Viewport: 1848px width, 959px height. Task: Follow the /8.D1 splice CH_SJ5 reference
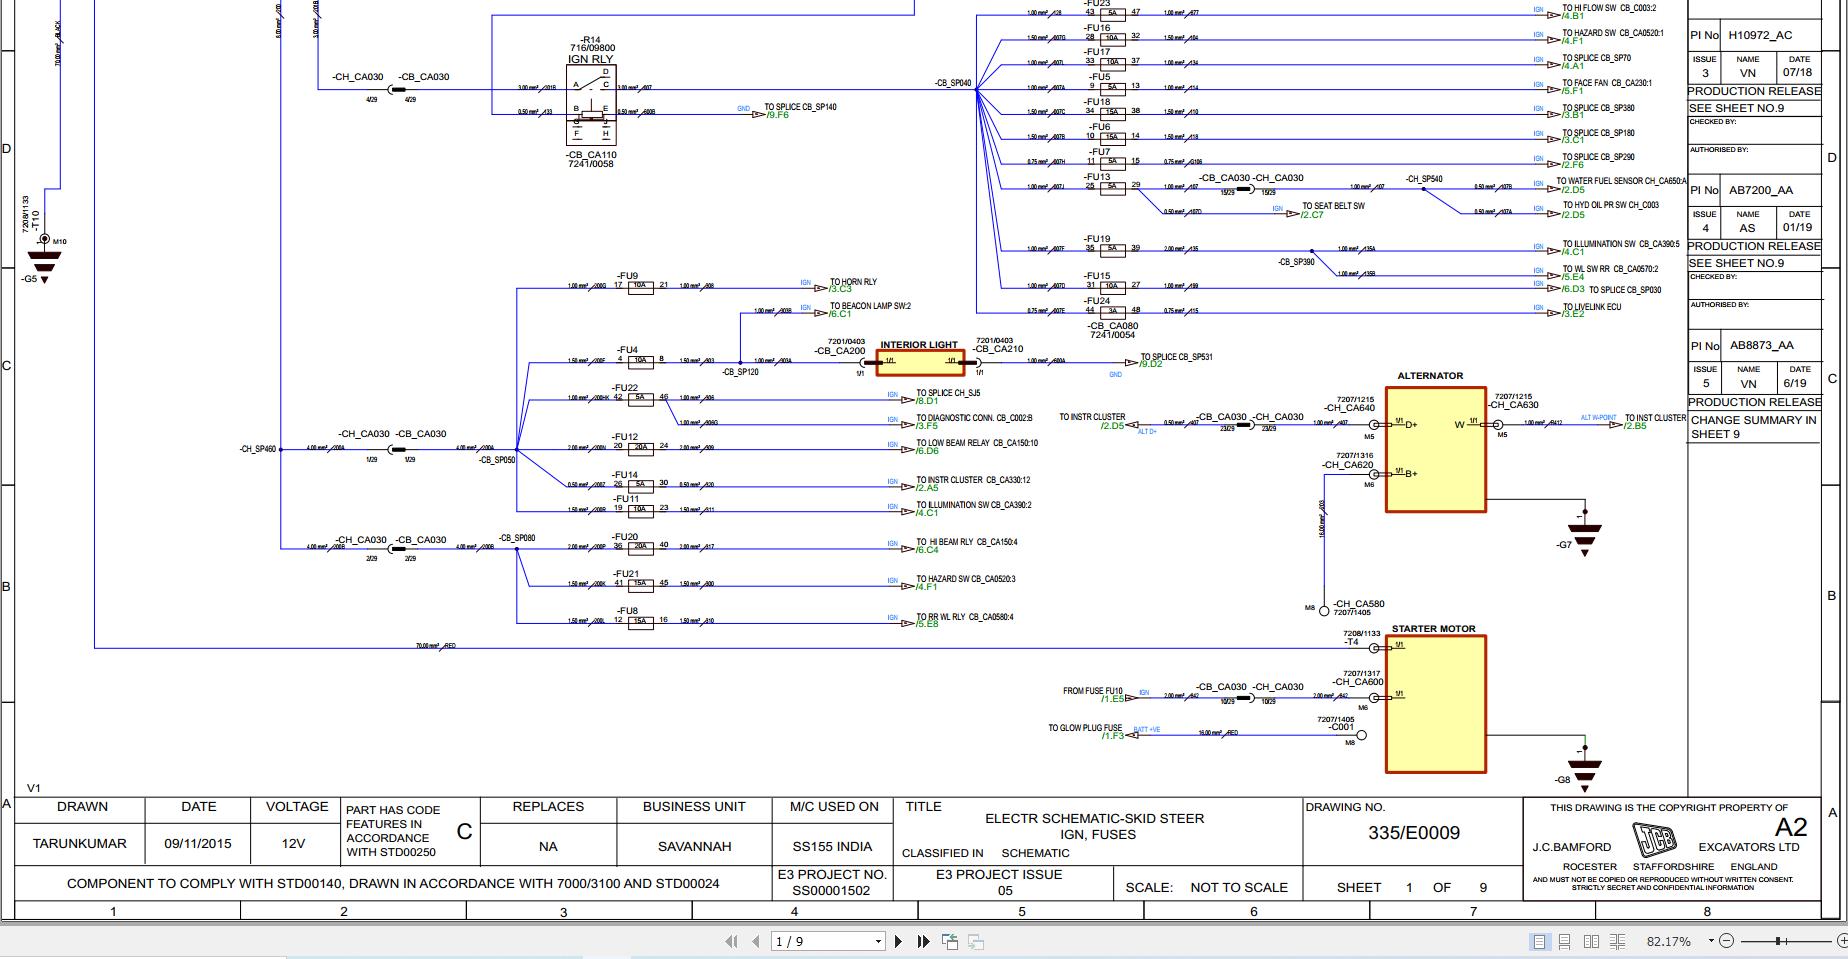(927, 401)
